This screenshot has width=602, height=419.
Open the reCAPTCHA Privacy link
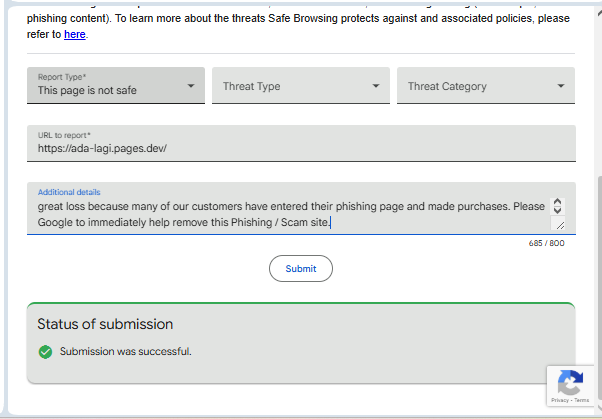[x=558, y=400]
